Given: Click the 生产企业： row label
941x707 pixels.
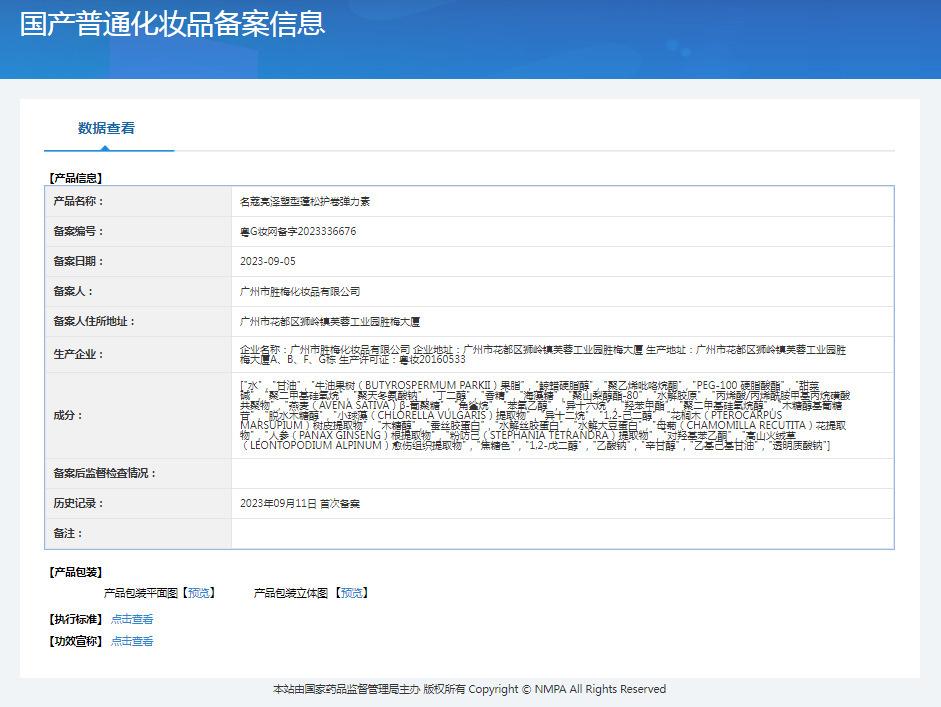Looking at the screenshot, I should click(79, 354).
